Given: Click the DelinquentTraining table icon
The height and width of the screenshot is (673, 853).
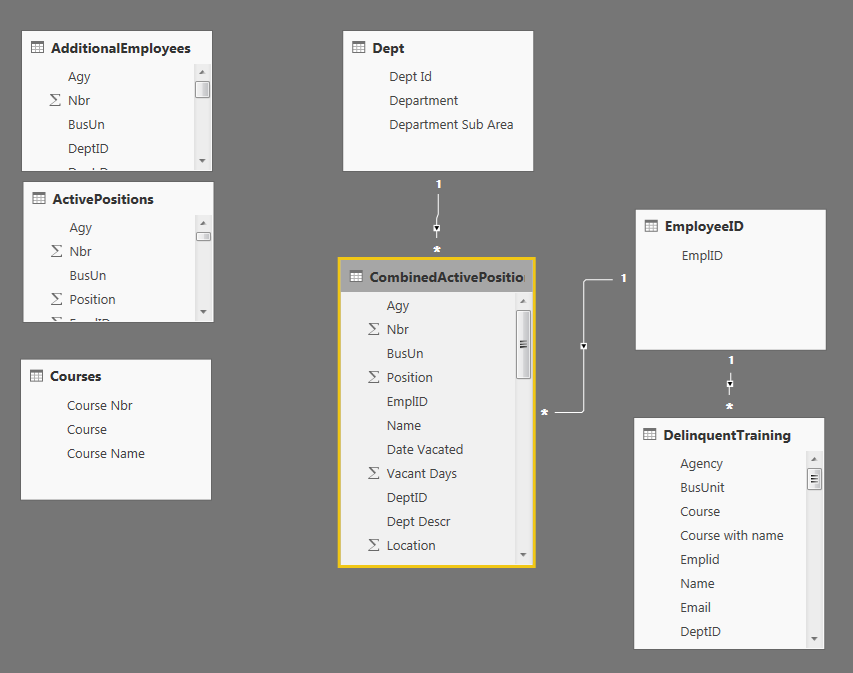Looking at the screenshot, I should click(x=650, y=434).
